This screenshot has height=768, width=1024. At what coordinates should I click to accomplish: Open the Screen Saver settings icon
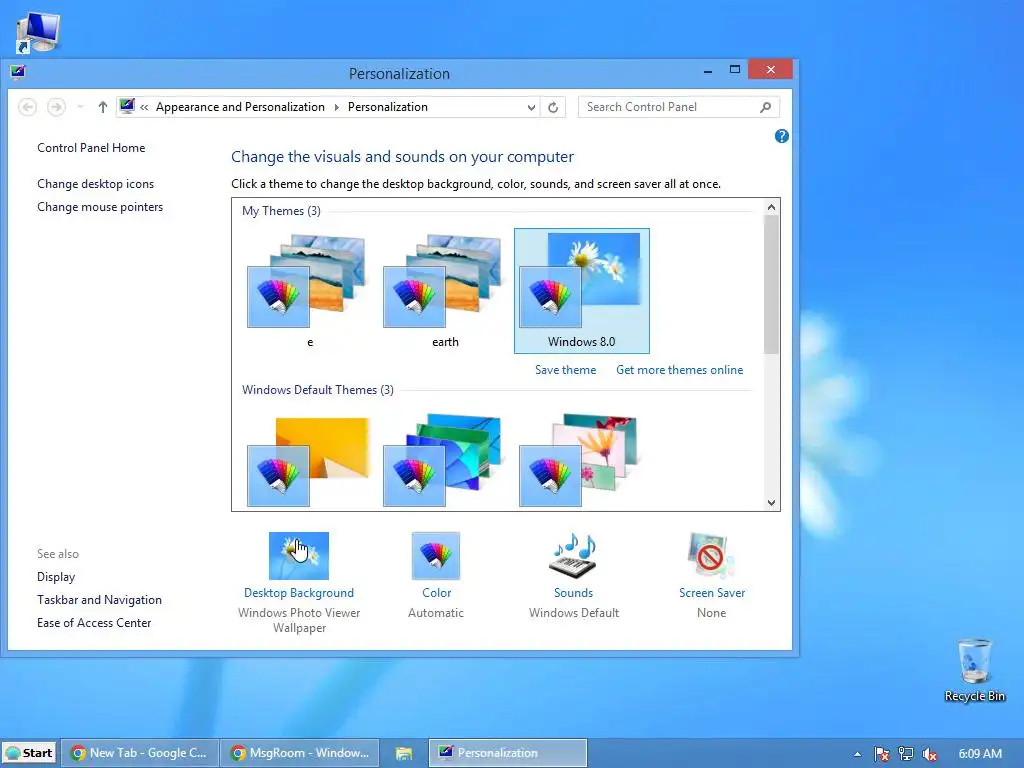pyautogui.click(x=711, y=556)
